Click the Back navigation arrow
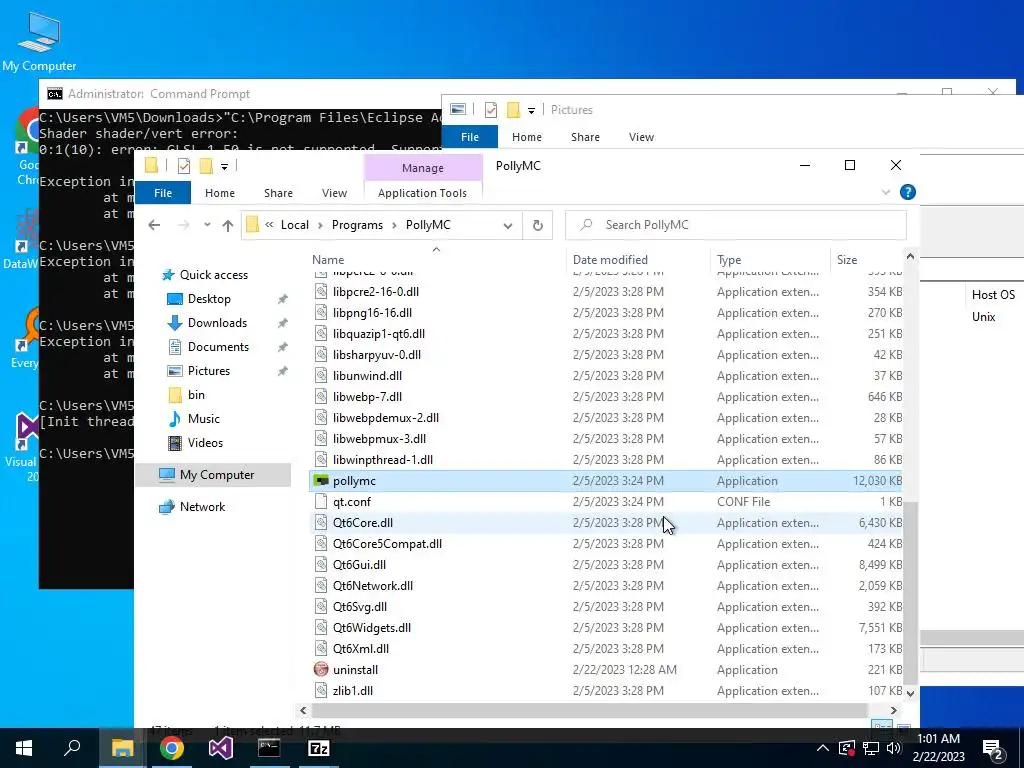Screen dimensions: 1024x768 pyautogui.click(x=154, y=225)
